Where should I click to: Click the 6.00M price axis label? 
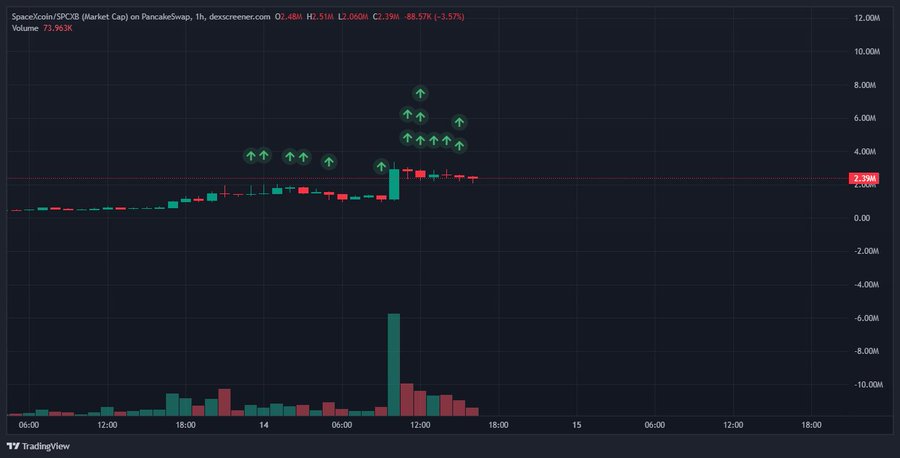pos(865,118)
